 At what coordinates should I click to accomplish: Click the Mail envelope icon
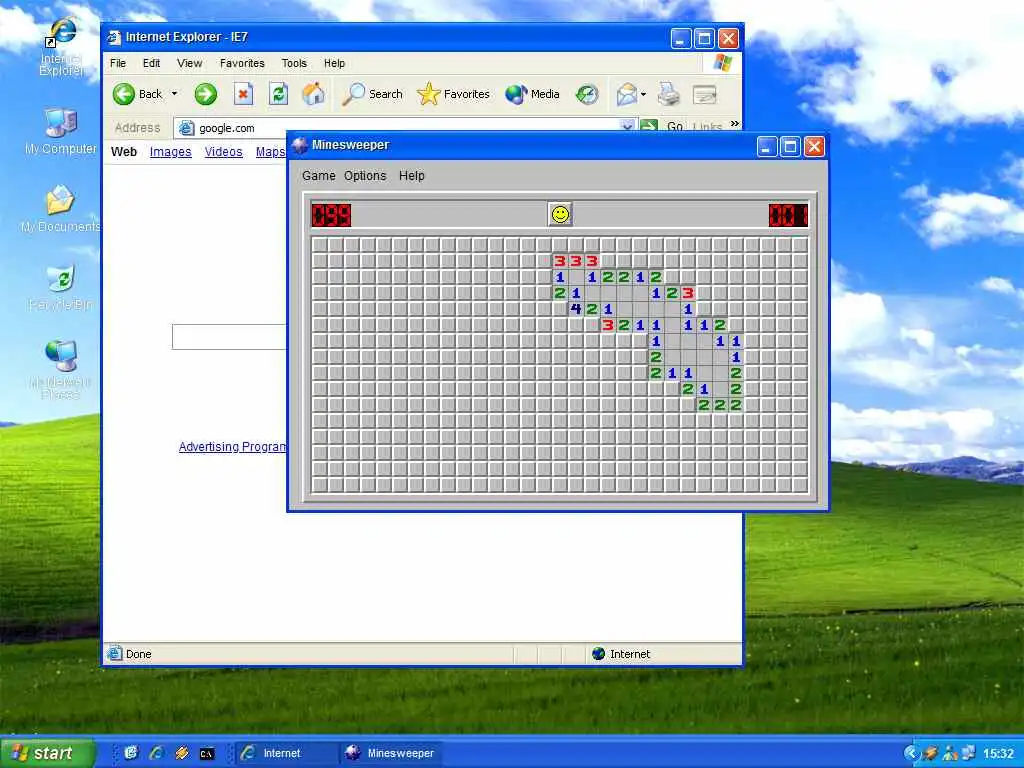click(626, 94)
